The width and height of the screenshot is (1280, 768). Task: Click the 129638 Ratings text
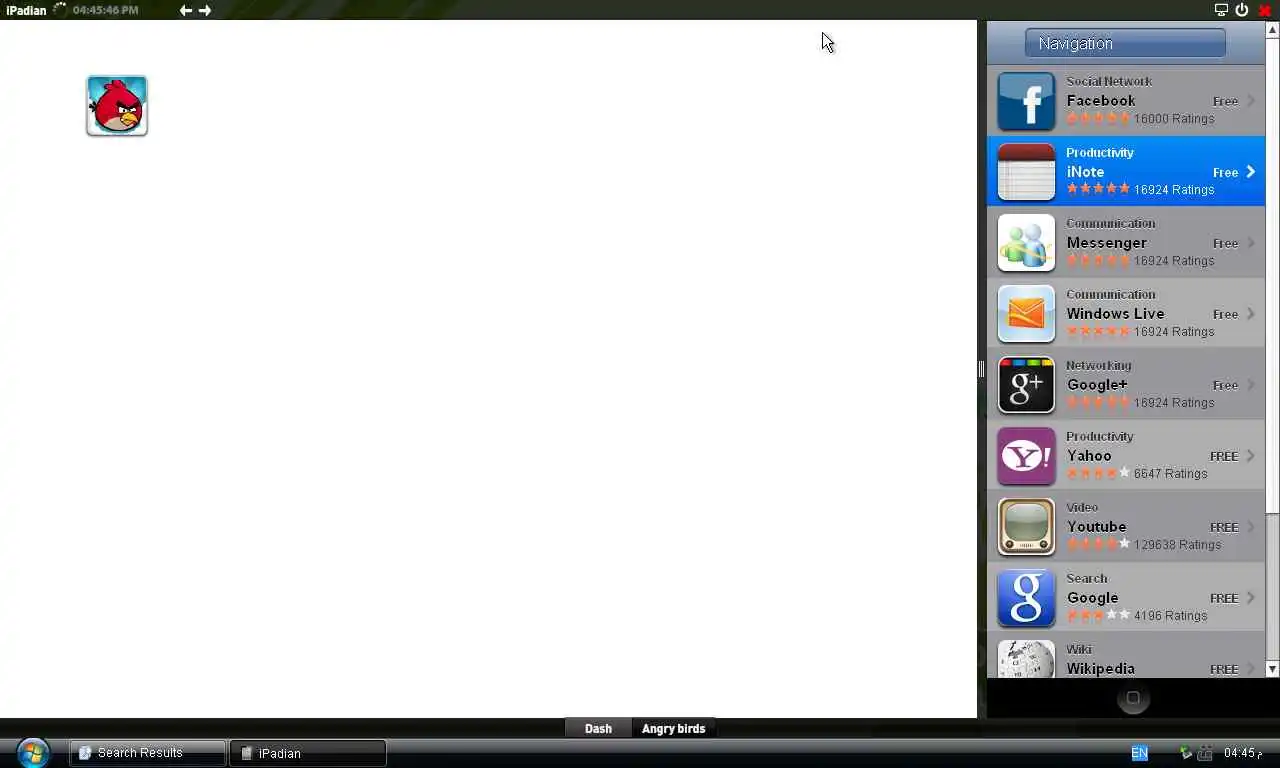(1177, 544)
